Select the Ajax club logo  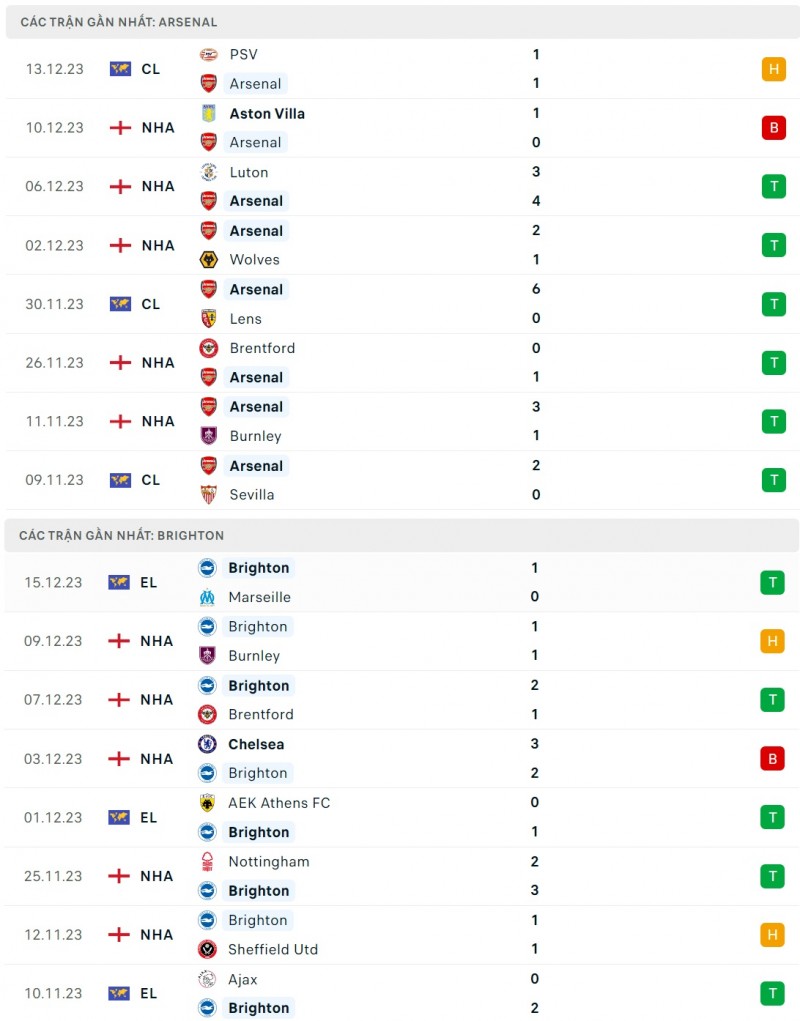(x=207, y=979)
